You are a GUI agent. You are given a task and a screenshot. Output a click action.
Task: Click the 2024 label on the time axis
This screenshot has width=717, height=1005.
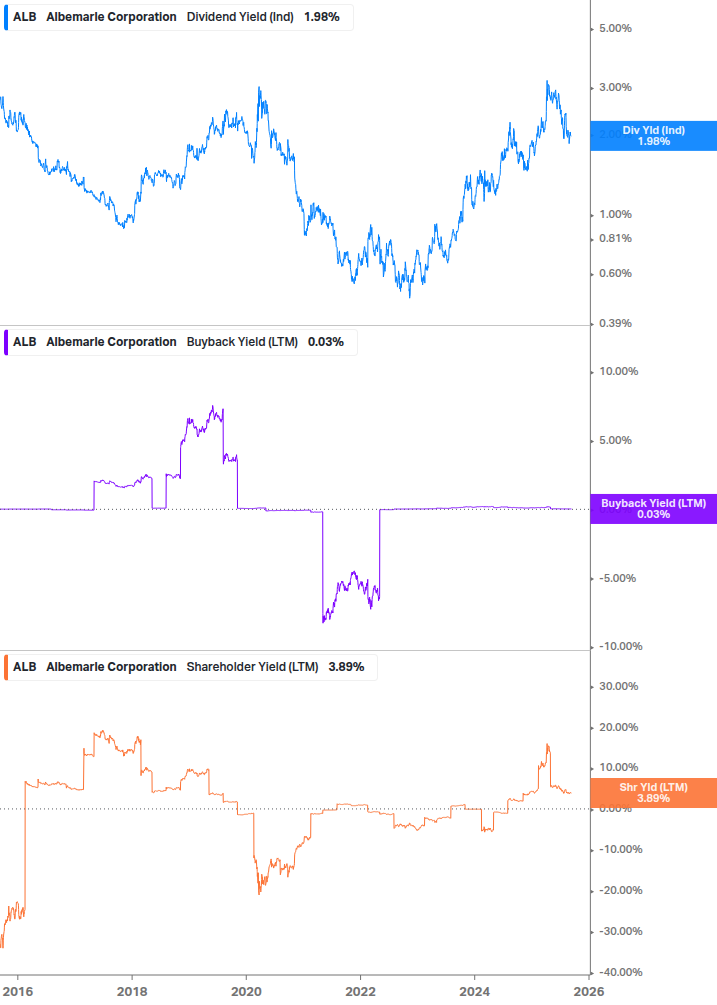tap(474, 991)
